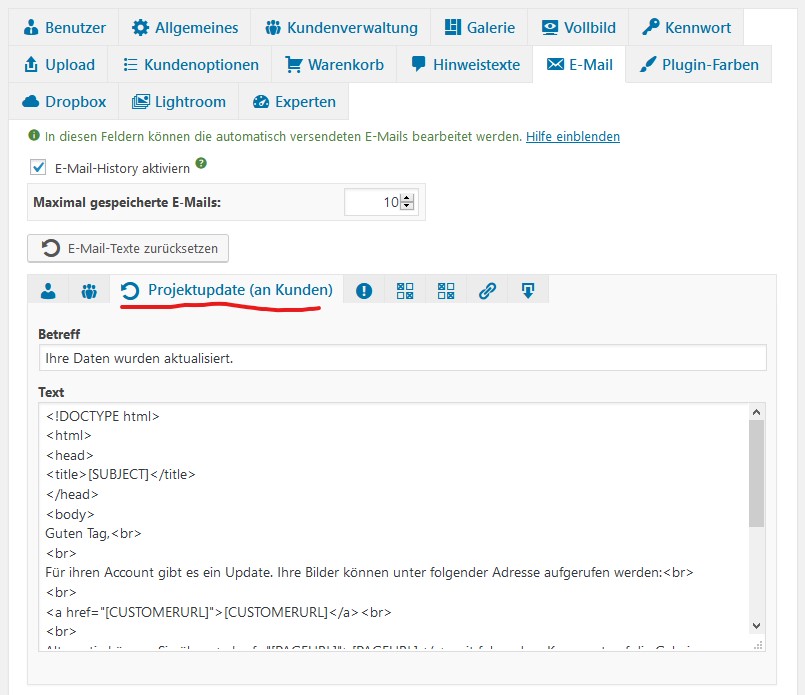Open the user group email tab icon
Screen dimensions: 805x695
(89, 291)
